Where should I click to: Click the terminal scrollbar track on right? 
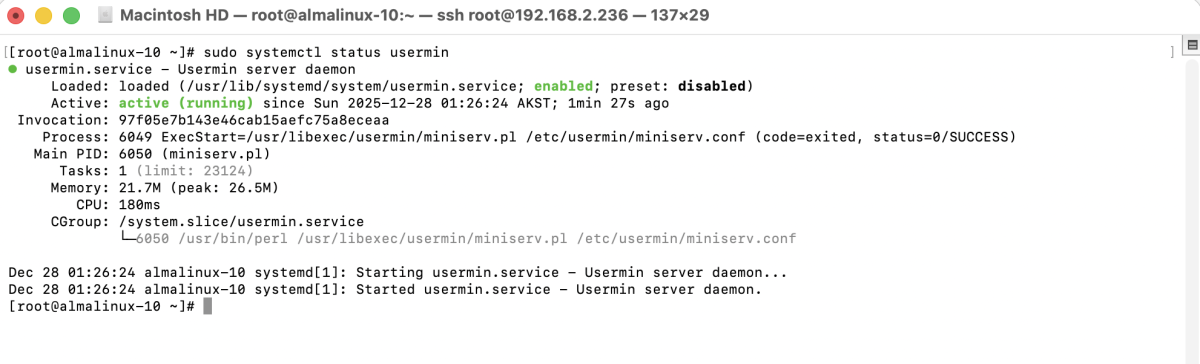pyautogui.click(x=1190, y=210)
